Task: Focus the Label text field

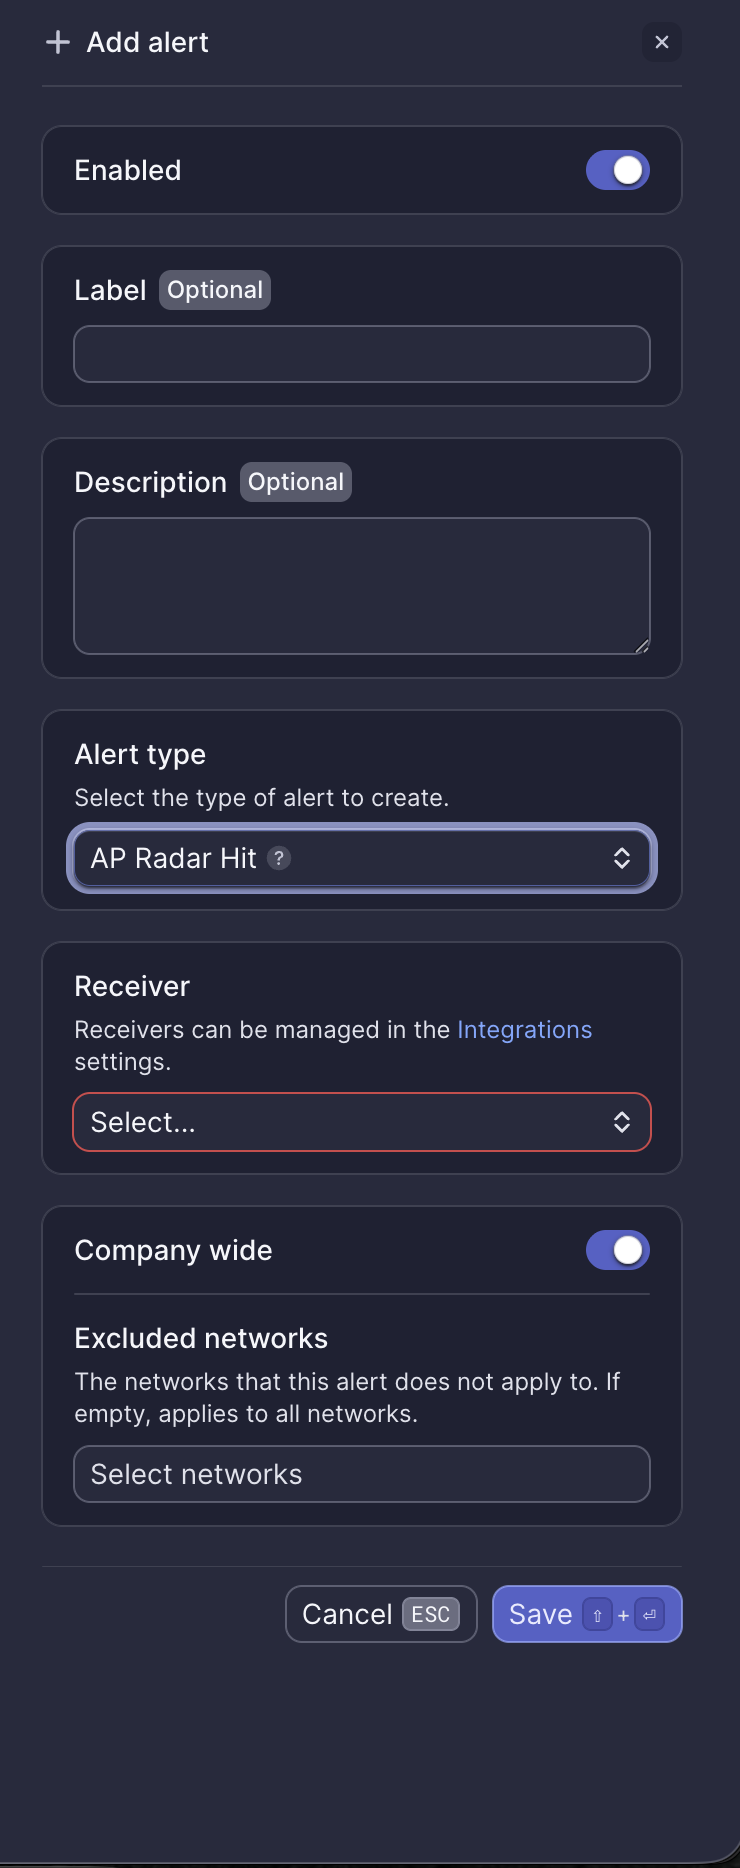Action: [x=360, y=354]
